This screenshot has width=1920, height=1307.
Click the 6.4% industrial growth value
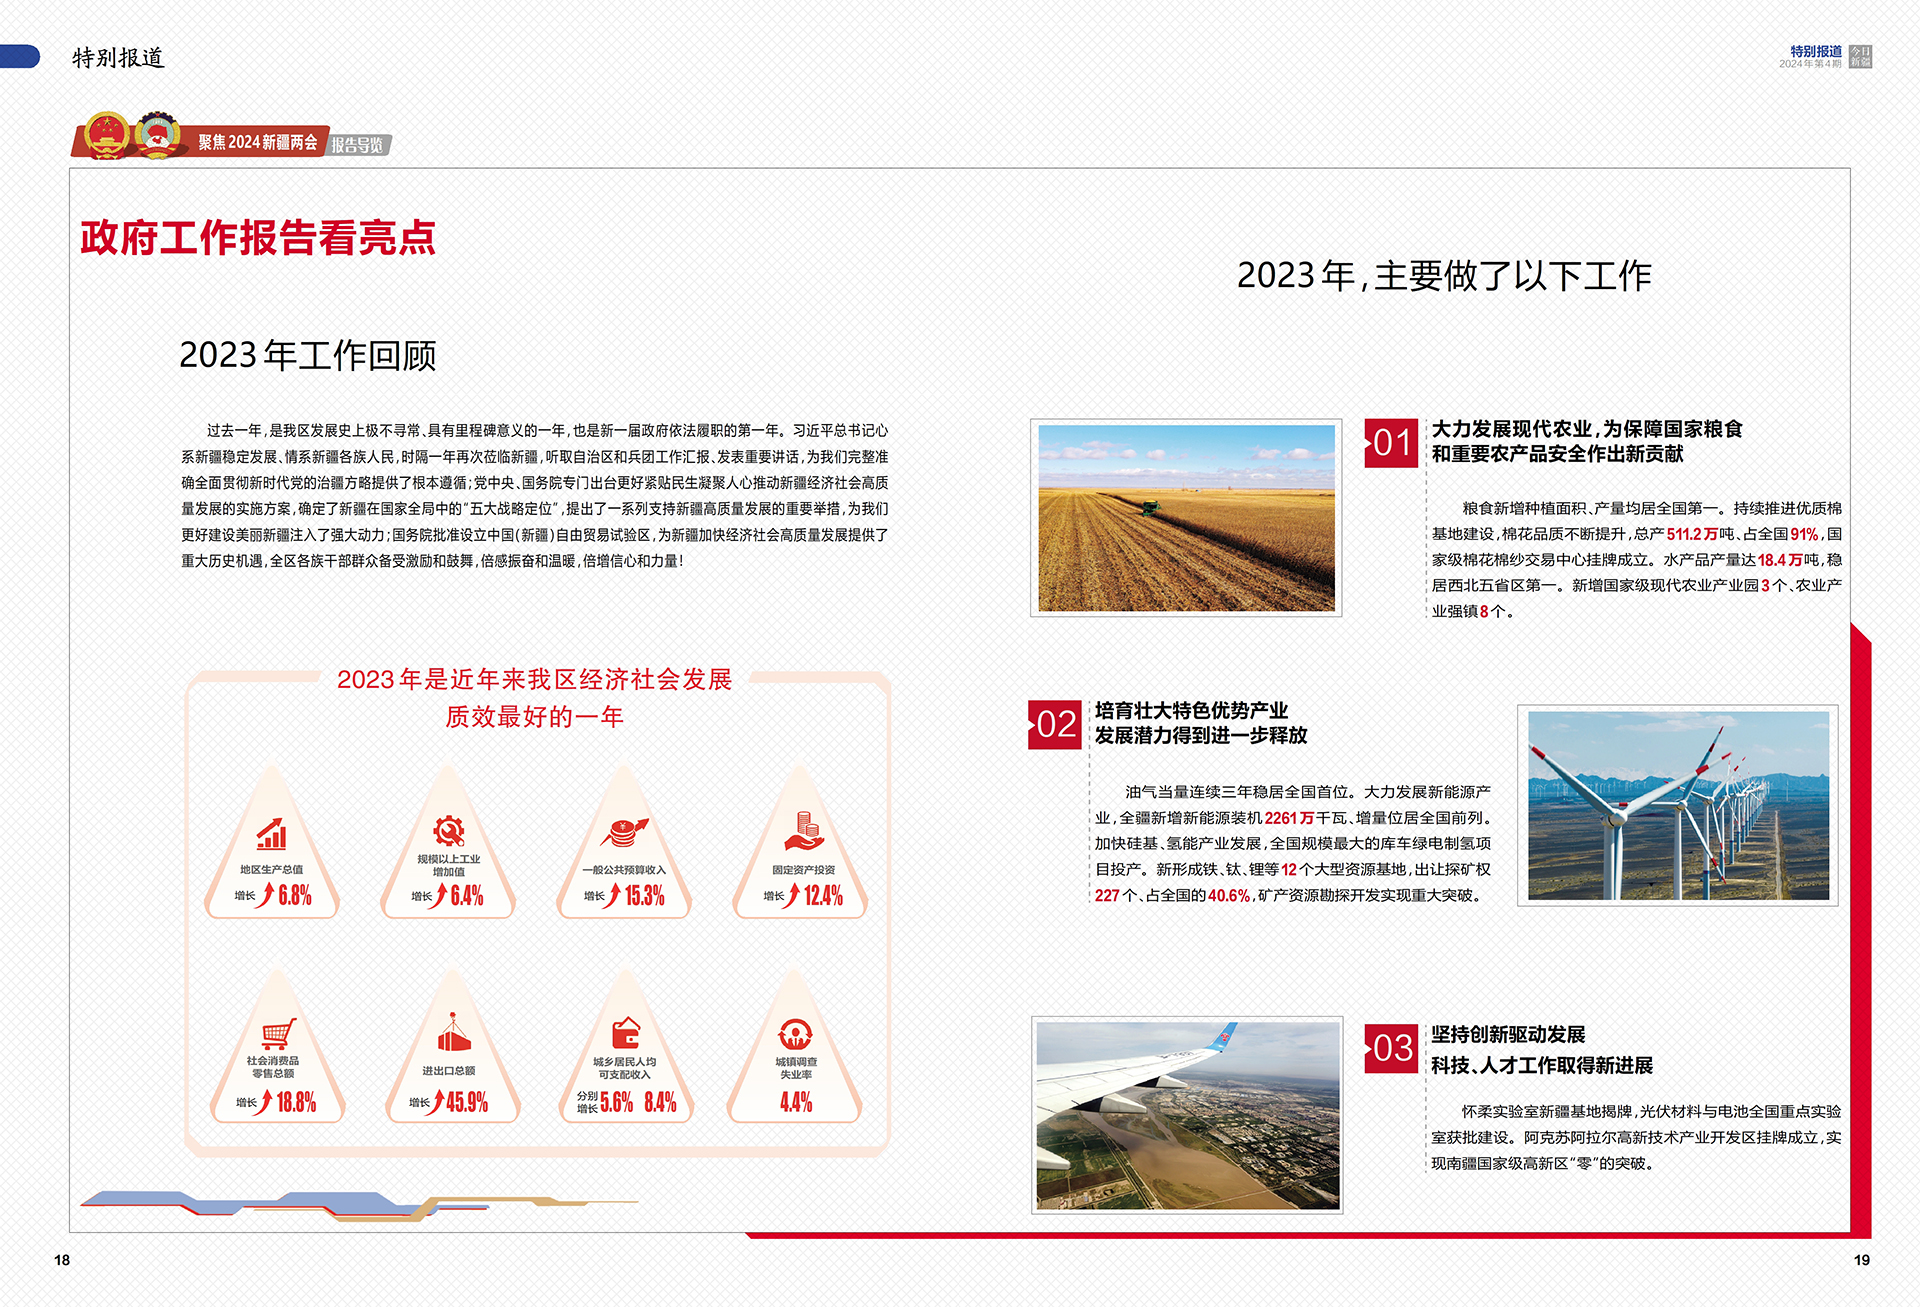(x=467, y=895)
